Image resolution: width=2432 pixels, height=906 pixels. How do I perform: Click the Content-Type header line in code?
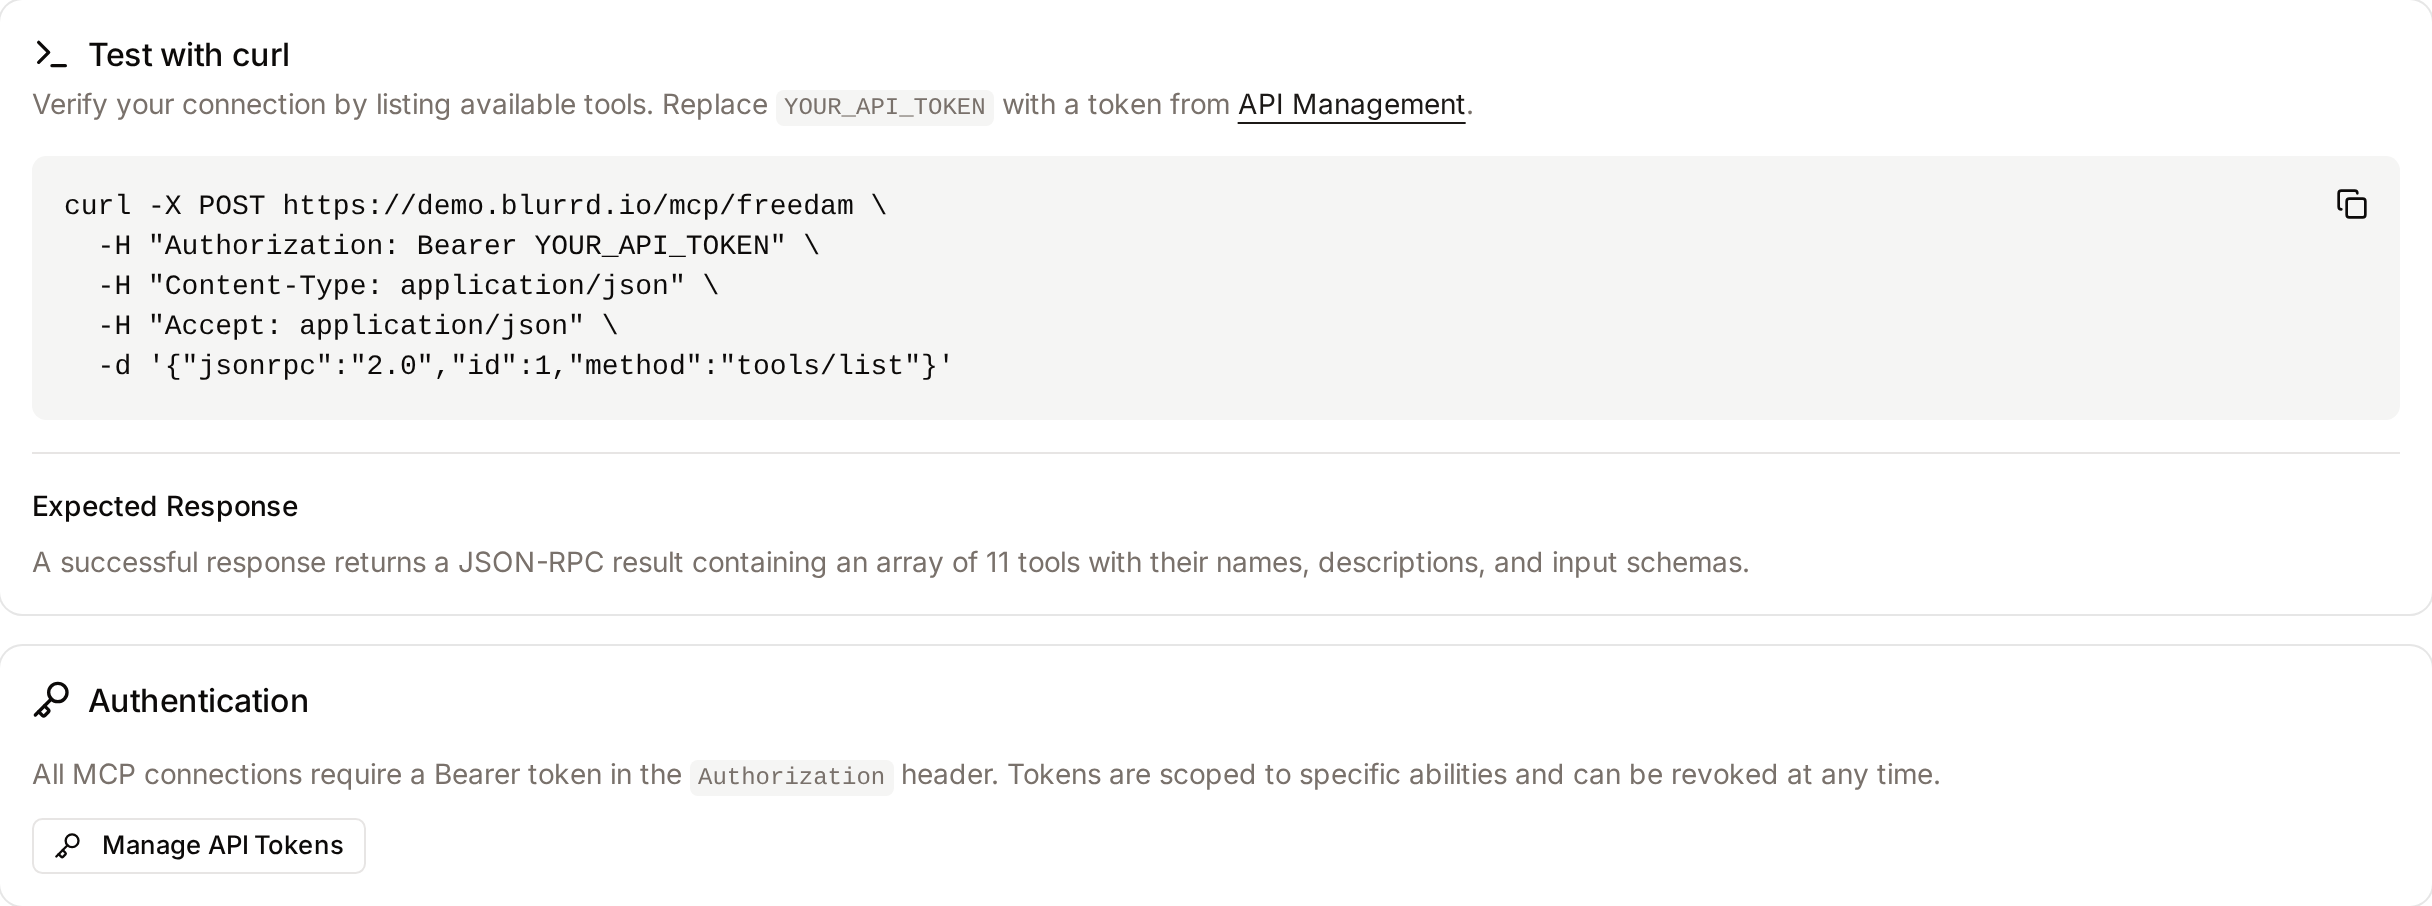[408, 286]
